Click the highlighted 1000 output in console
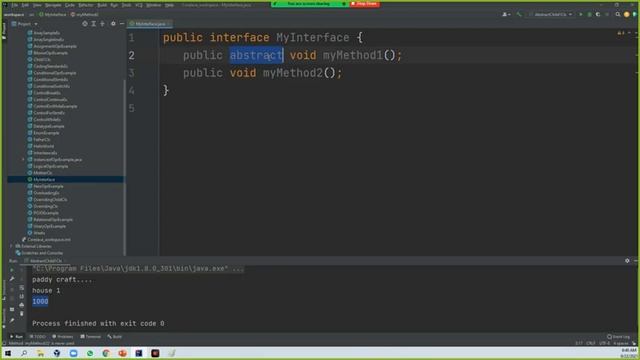 (x=40, y=301)
